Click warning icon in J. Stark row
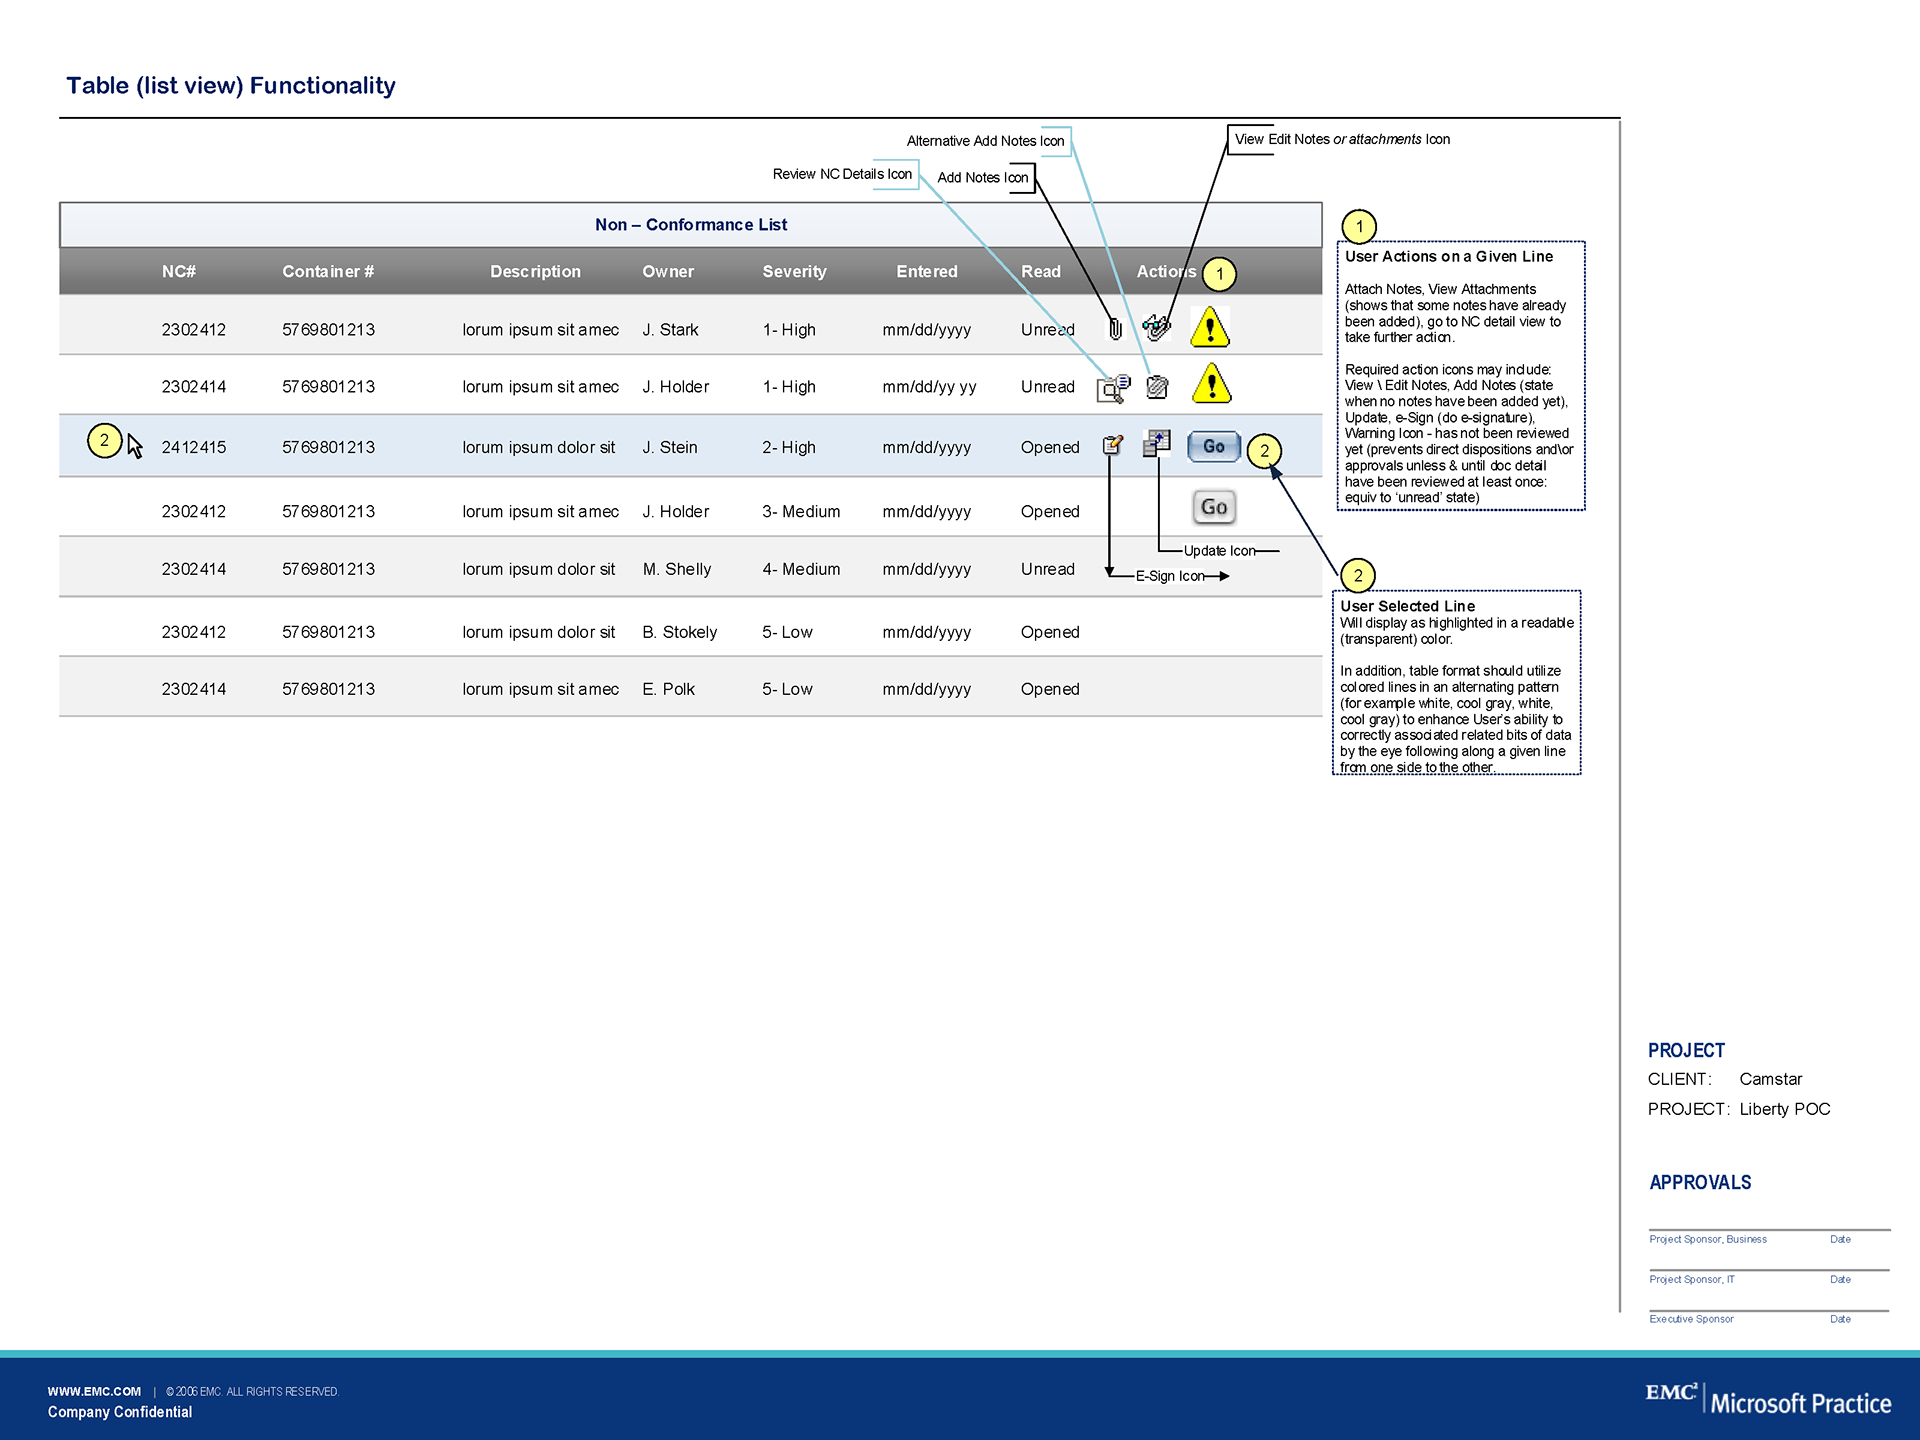 1210,328
